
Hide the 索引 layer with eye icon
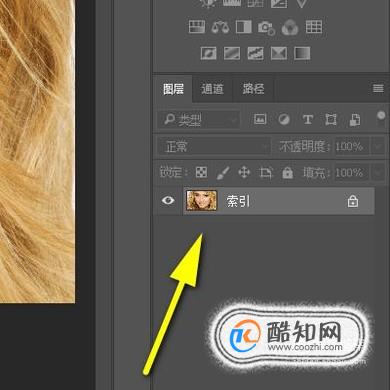168,201
